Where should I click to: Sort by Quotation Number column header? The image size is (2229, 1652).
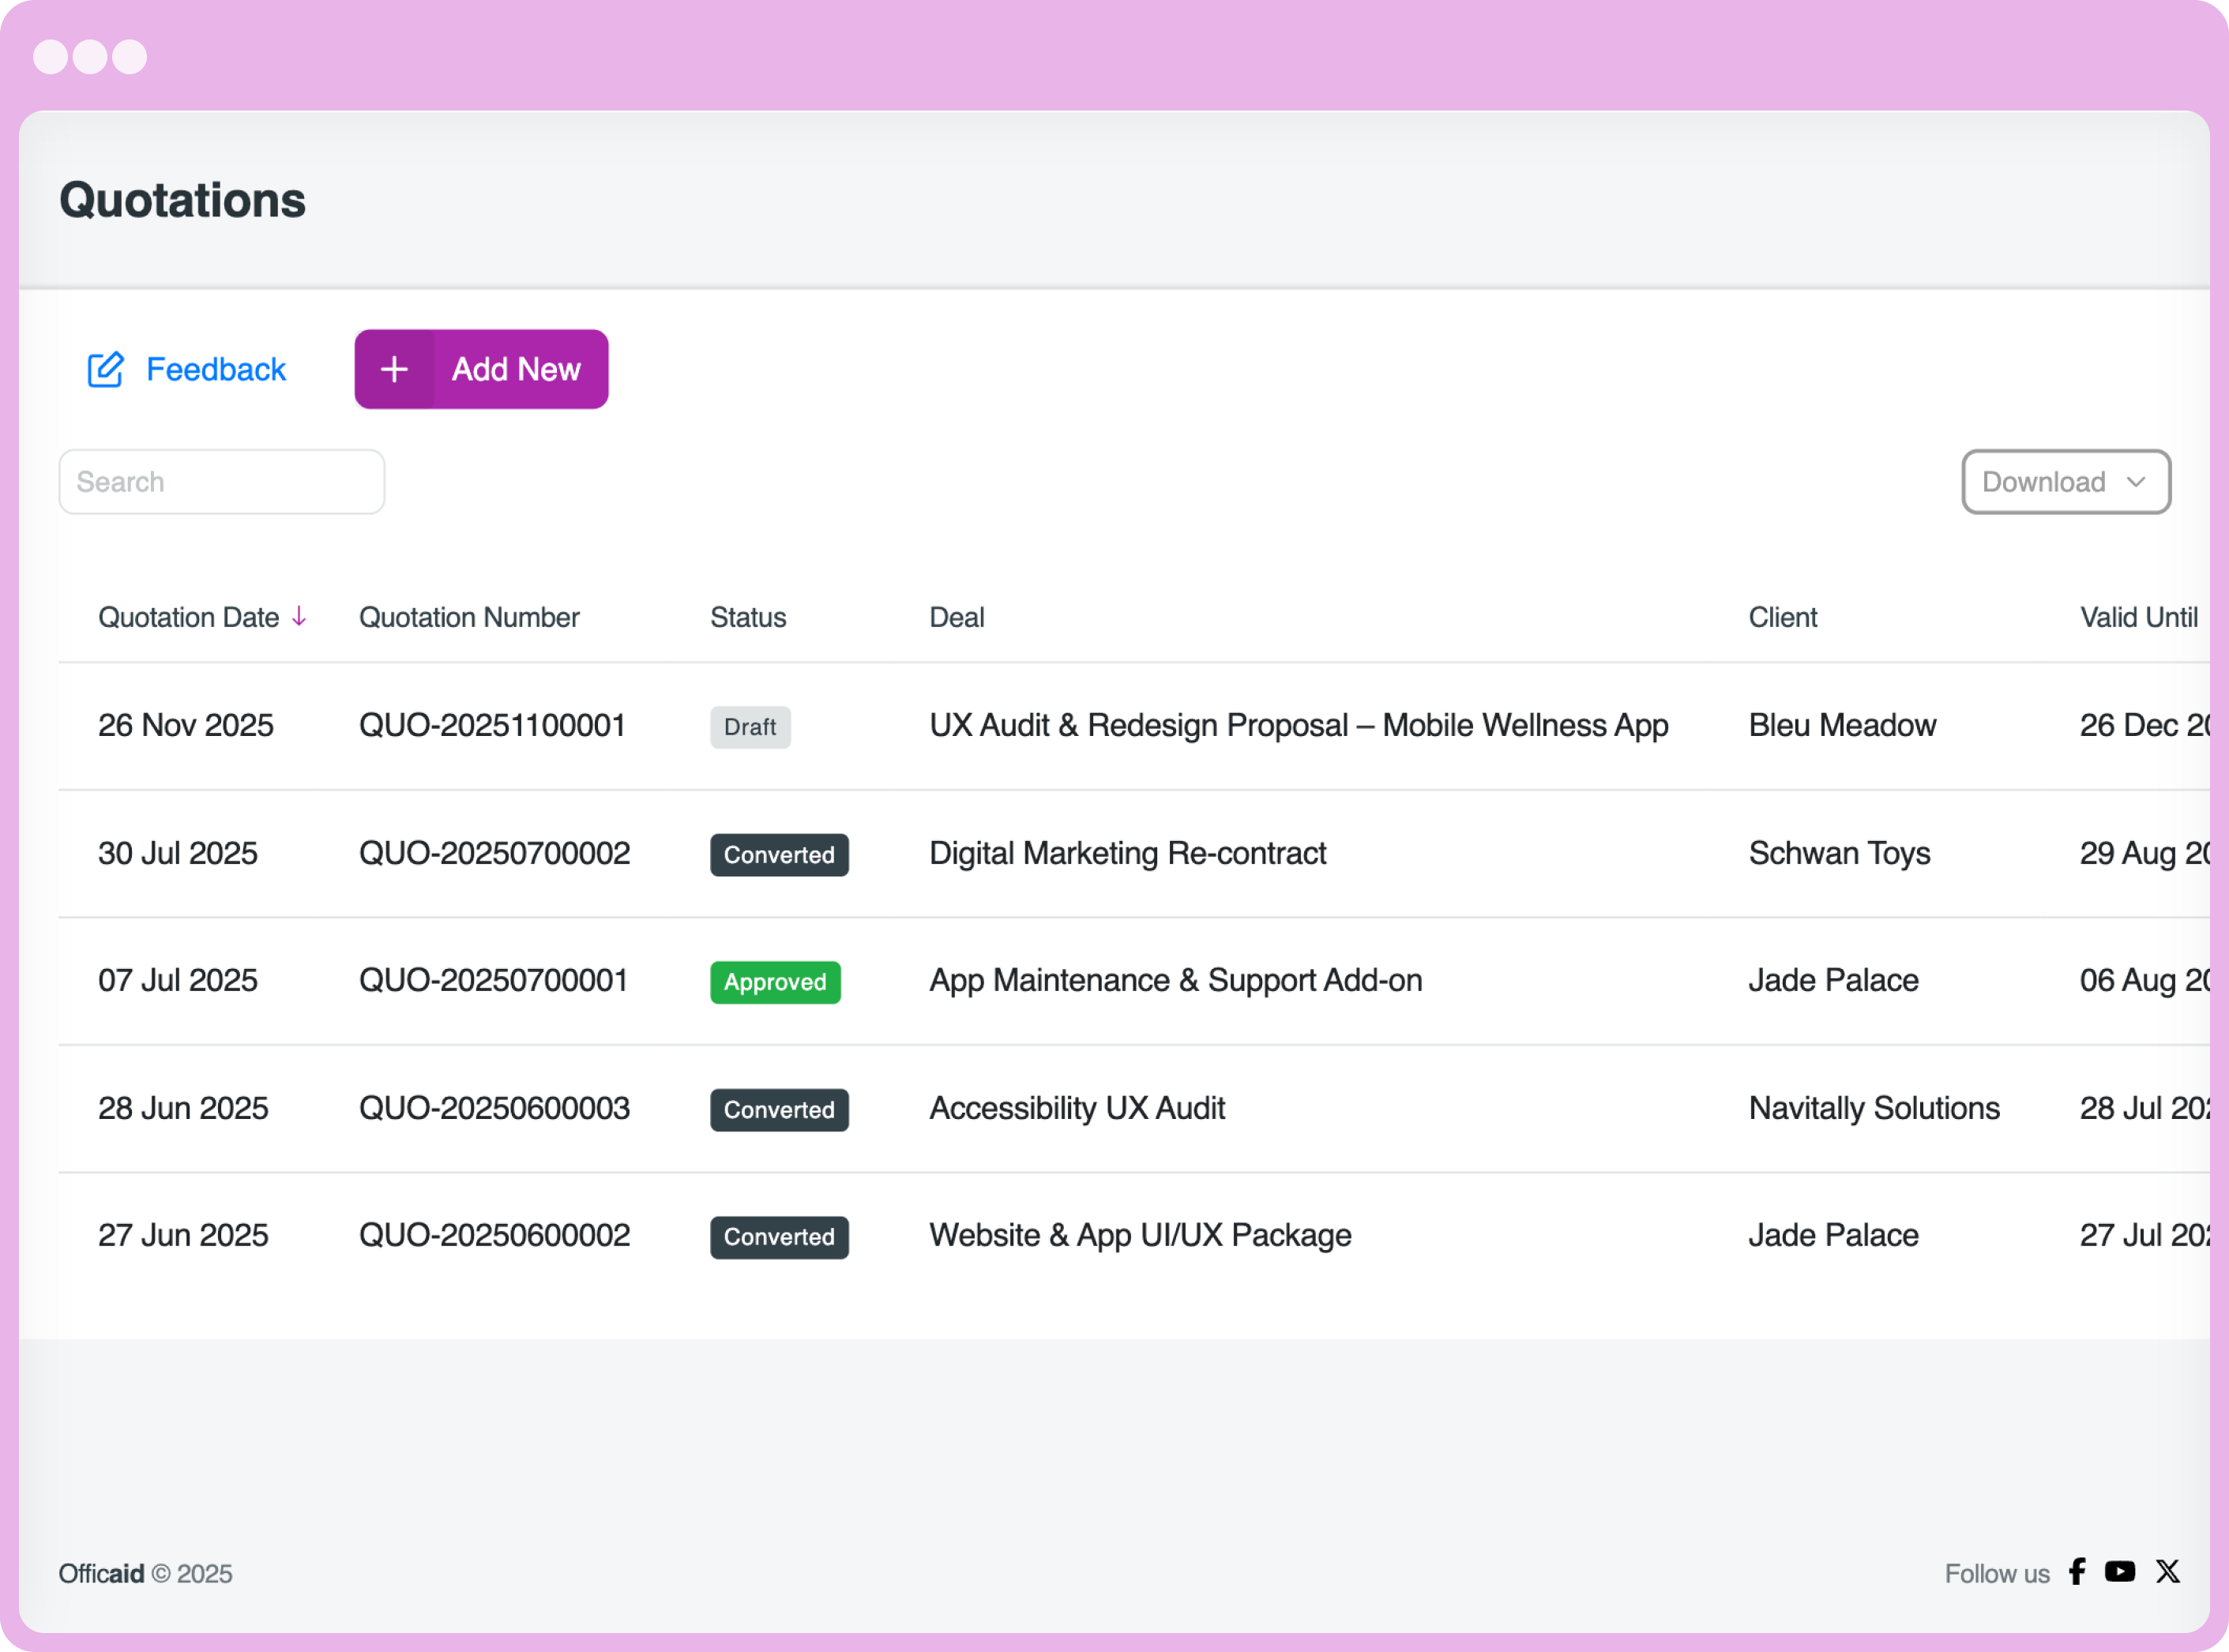pyautogui.click(x=469, y=618)
